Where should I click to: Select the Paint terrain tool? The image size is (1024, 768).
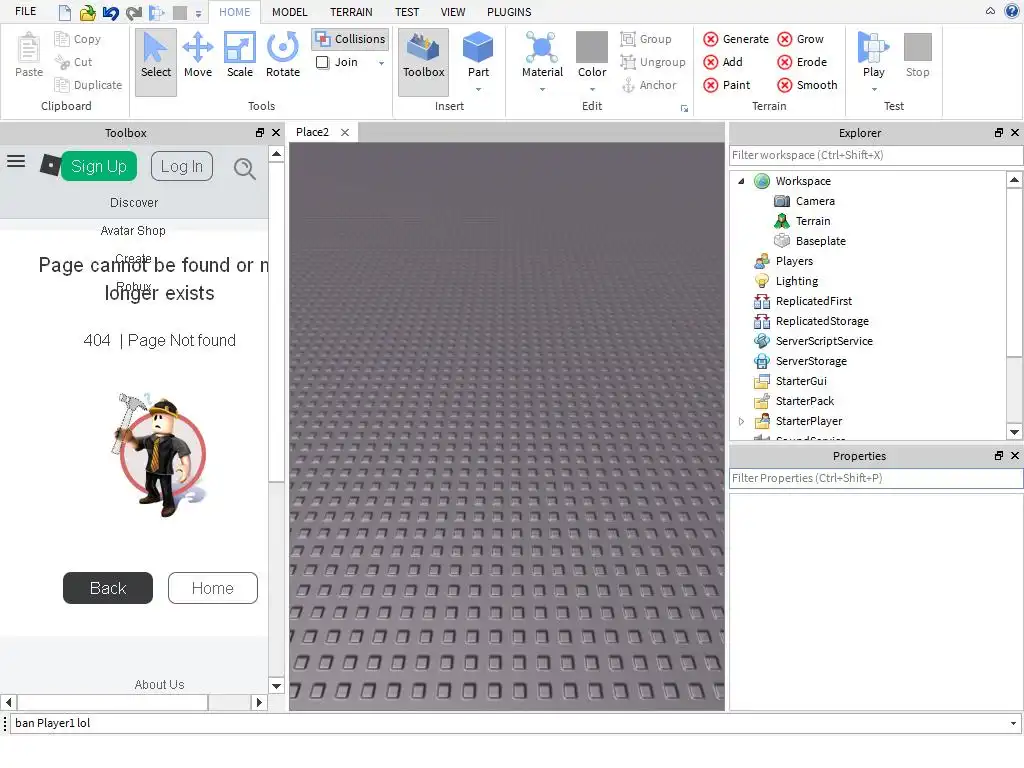(x=727, y=85)
